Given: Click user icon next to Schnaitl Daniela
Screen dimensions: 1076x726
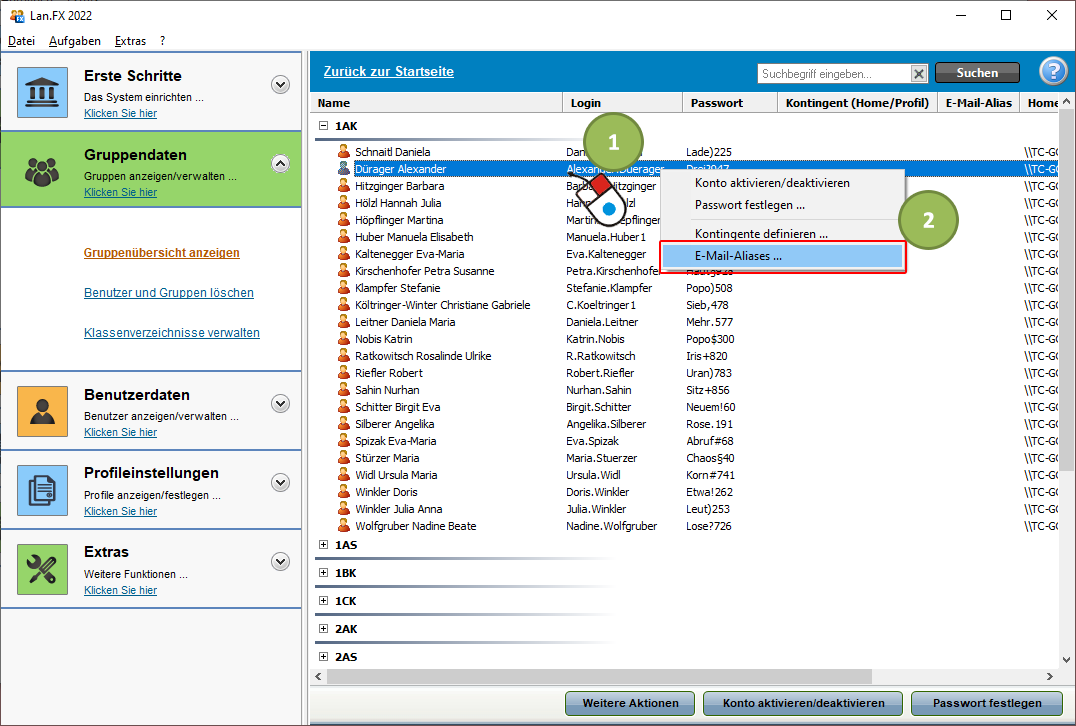Looking at the screenshot, I should (344, 152).
